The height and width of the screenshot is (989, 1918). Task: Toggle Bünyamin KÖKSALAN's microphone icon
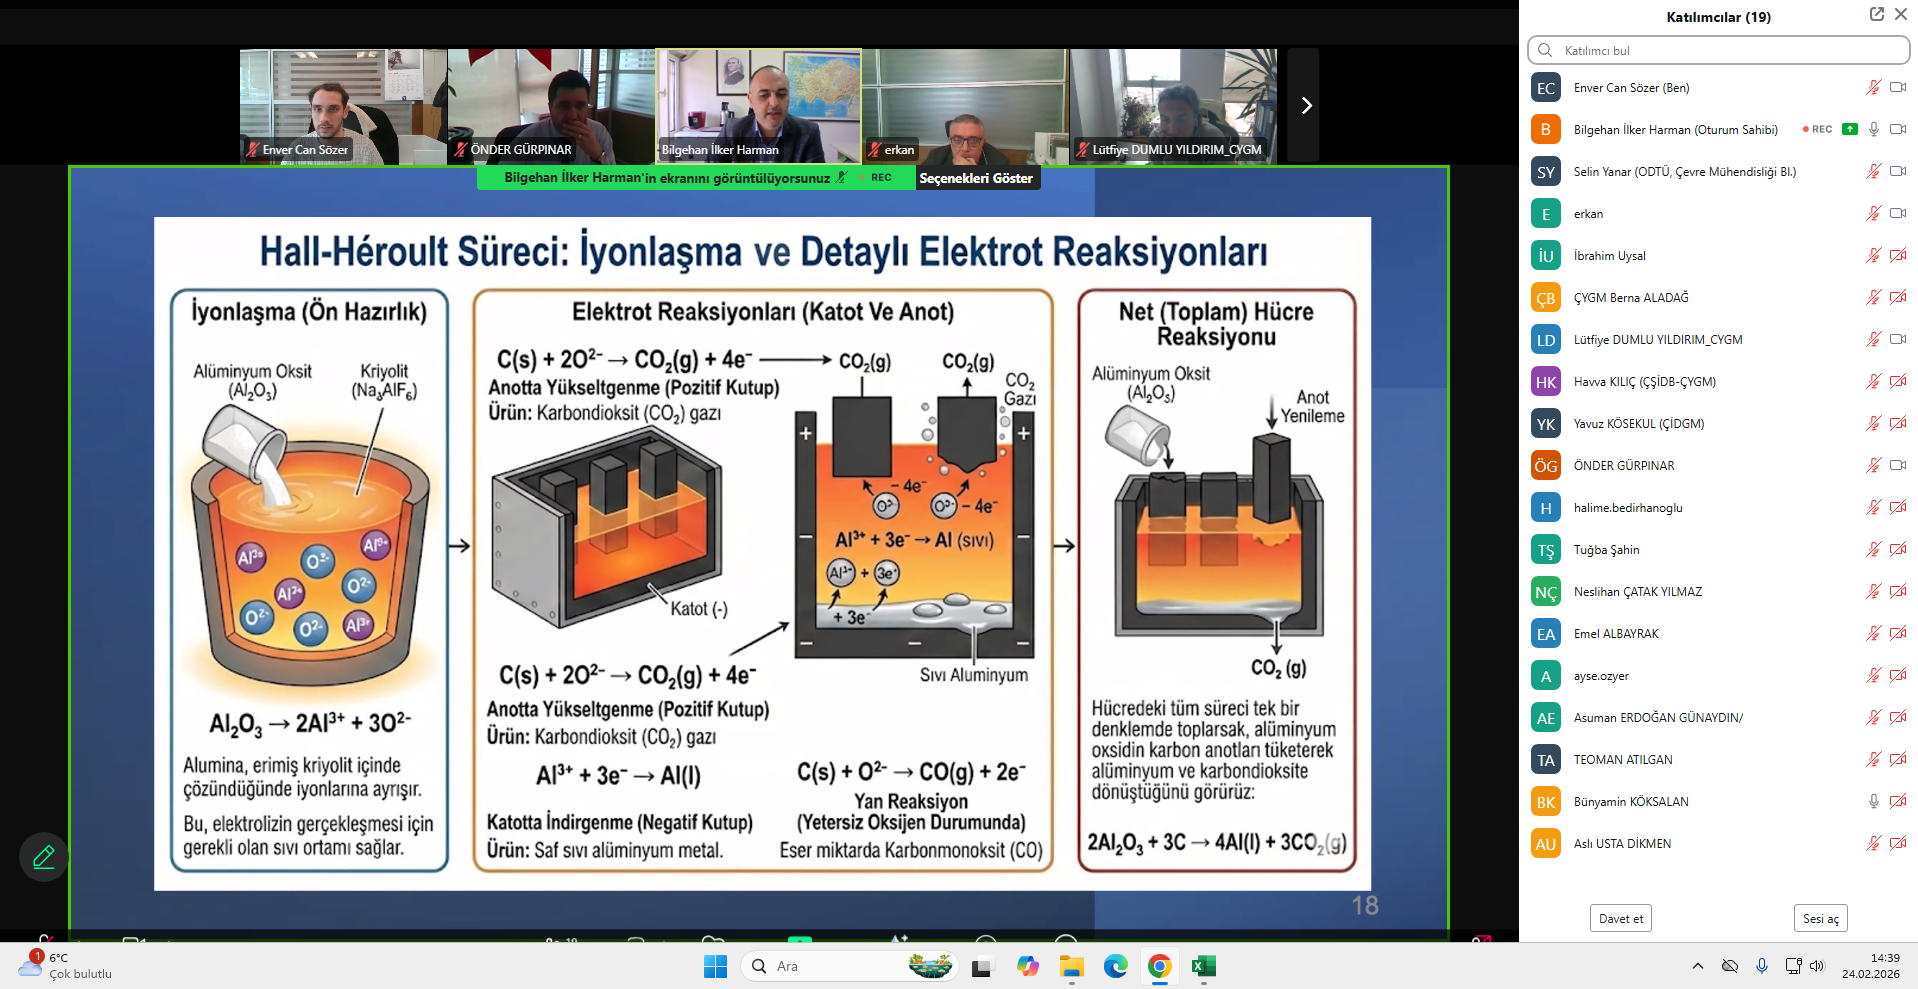point(1873,801)
